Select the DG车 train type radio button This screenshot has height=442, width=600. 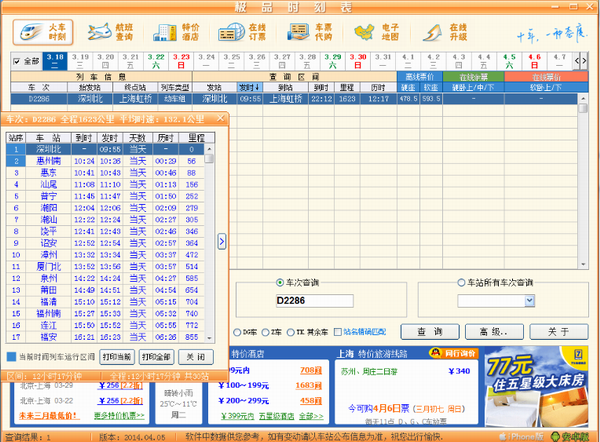click(x=237, y=332)
